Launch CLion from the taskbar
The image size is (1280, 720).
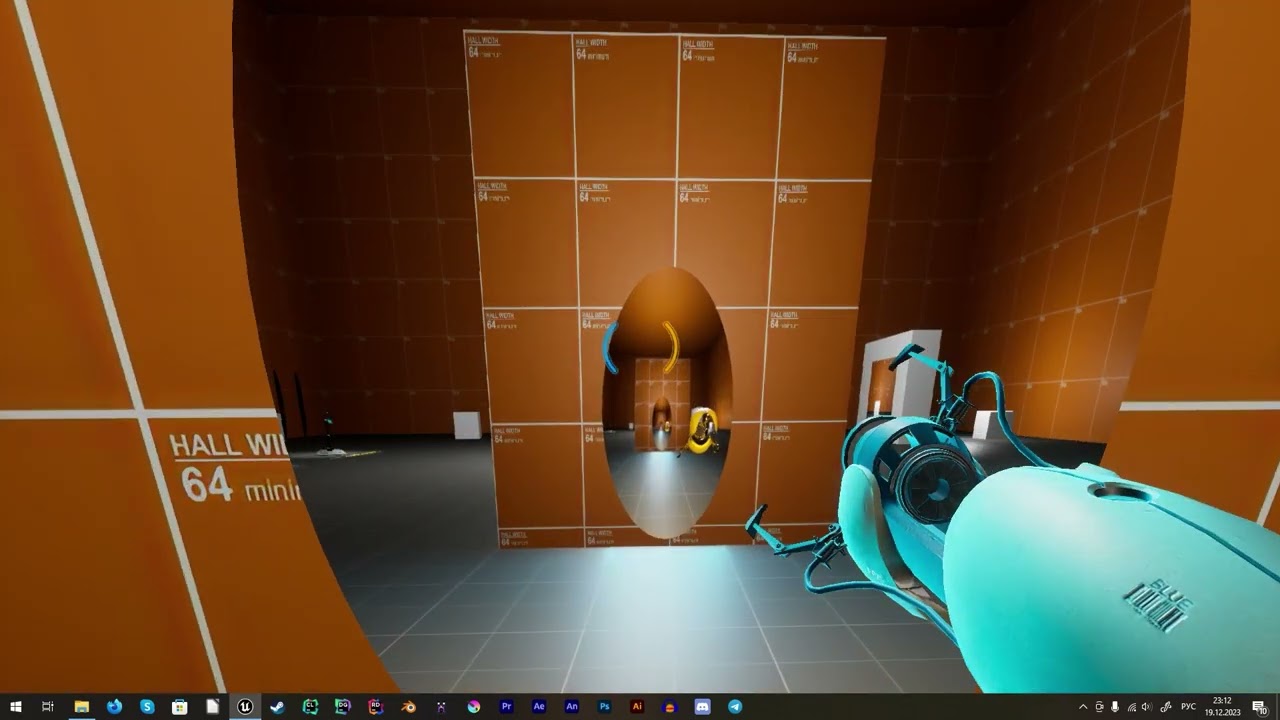click(x=310, y=706)
